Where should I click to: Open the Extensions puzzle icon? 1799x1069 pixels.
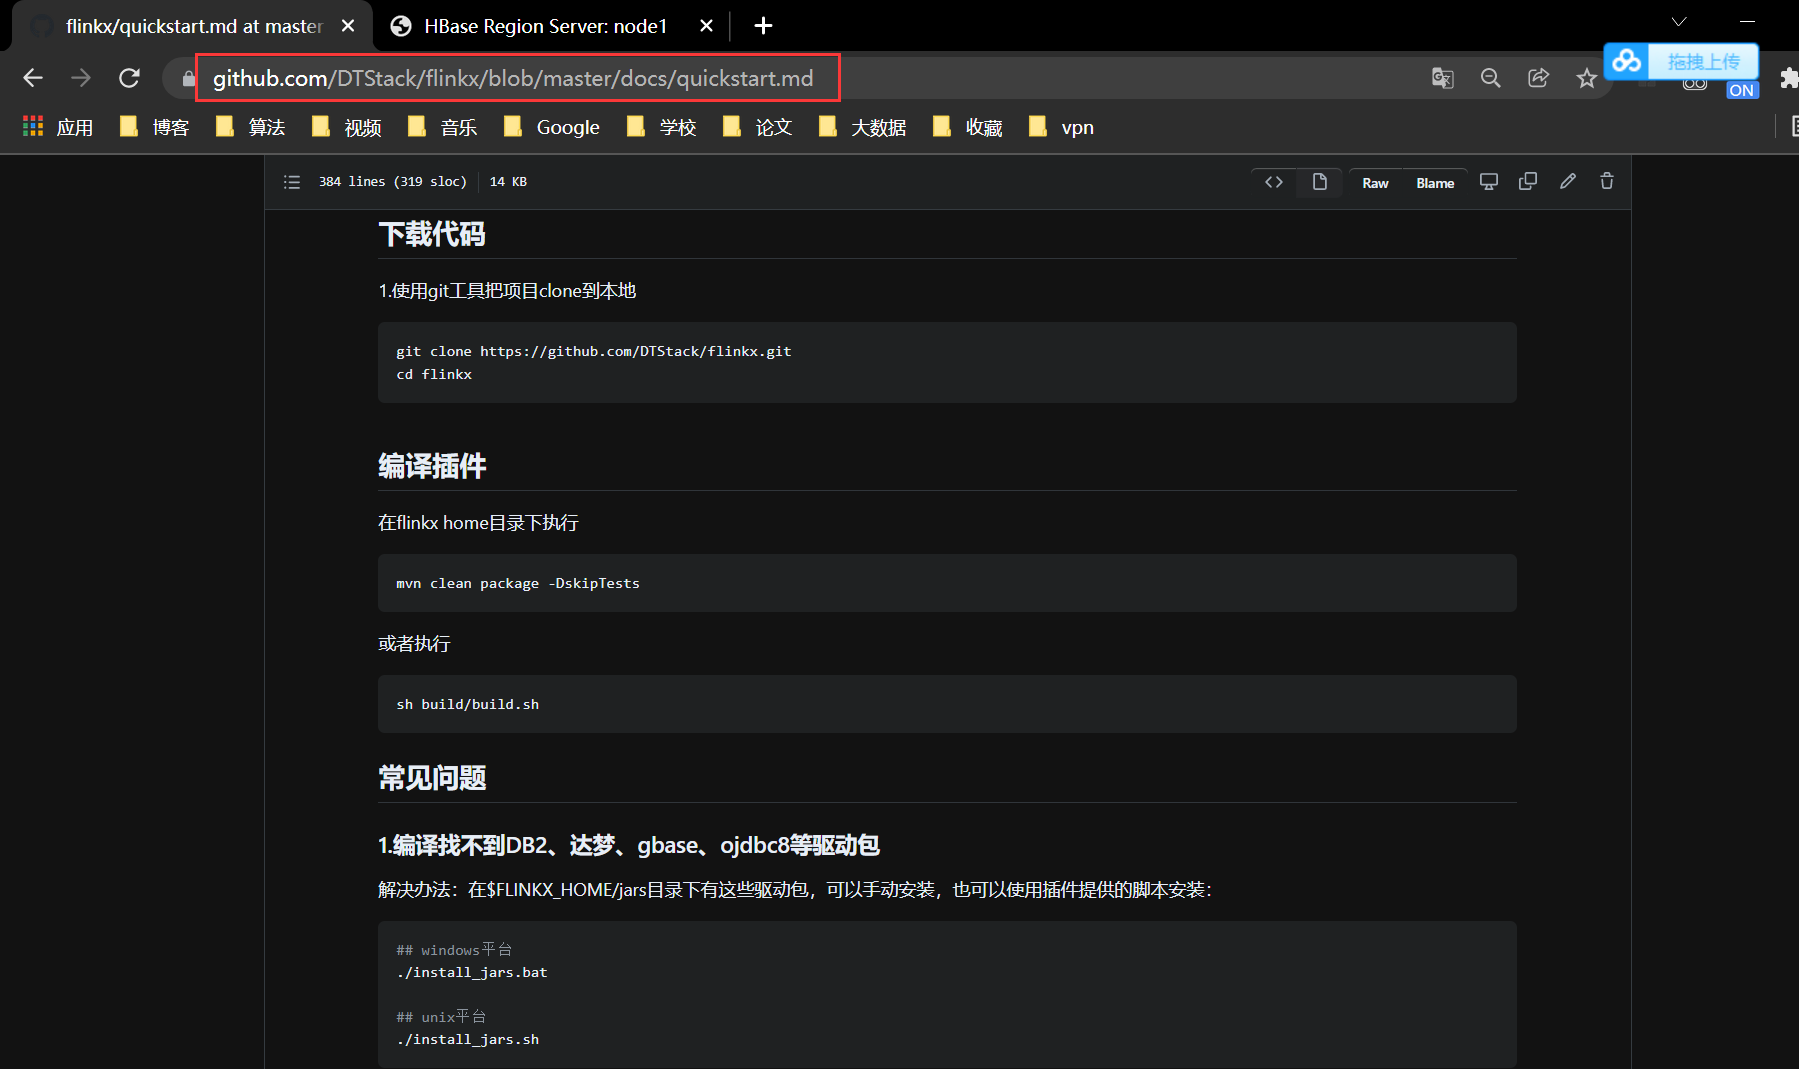(x=1788, y=78)
